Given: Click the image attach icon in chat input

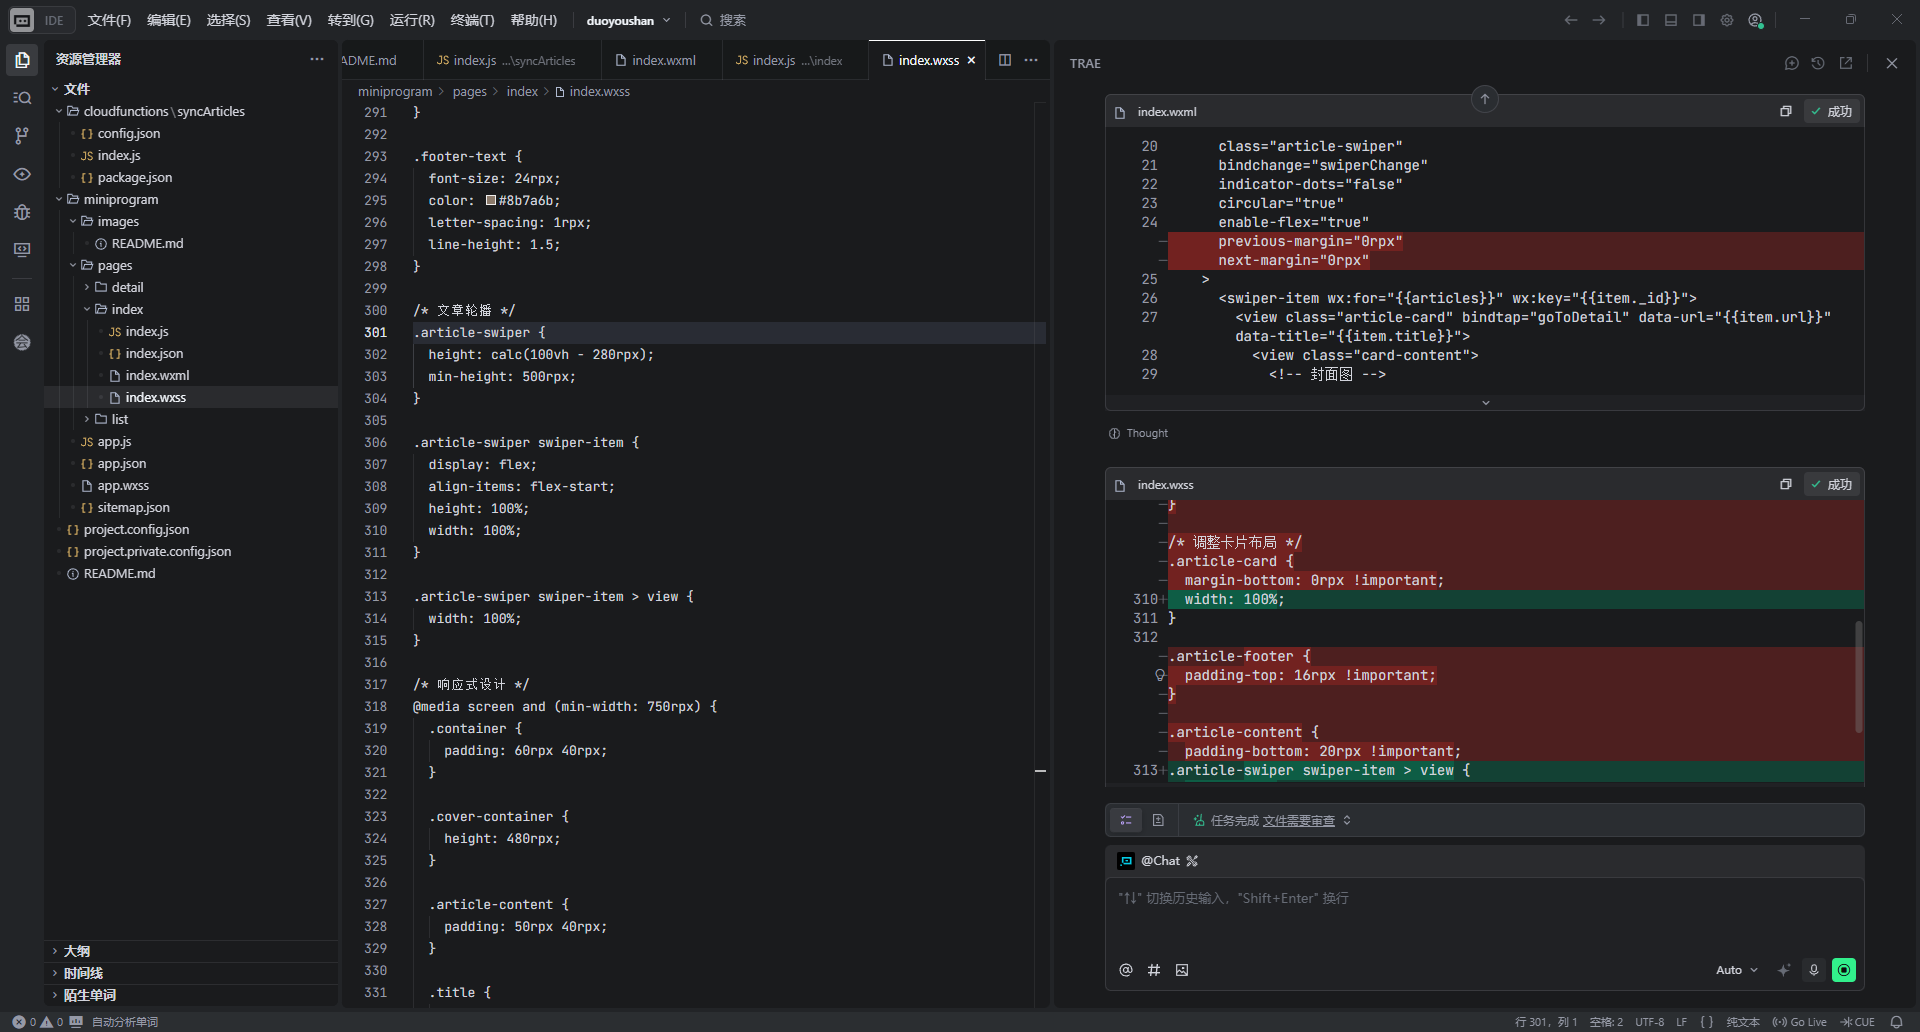Looking at the screenshot, I should tap(1182, 970).
